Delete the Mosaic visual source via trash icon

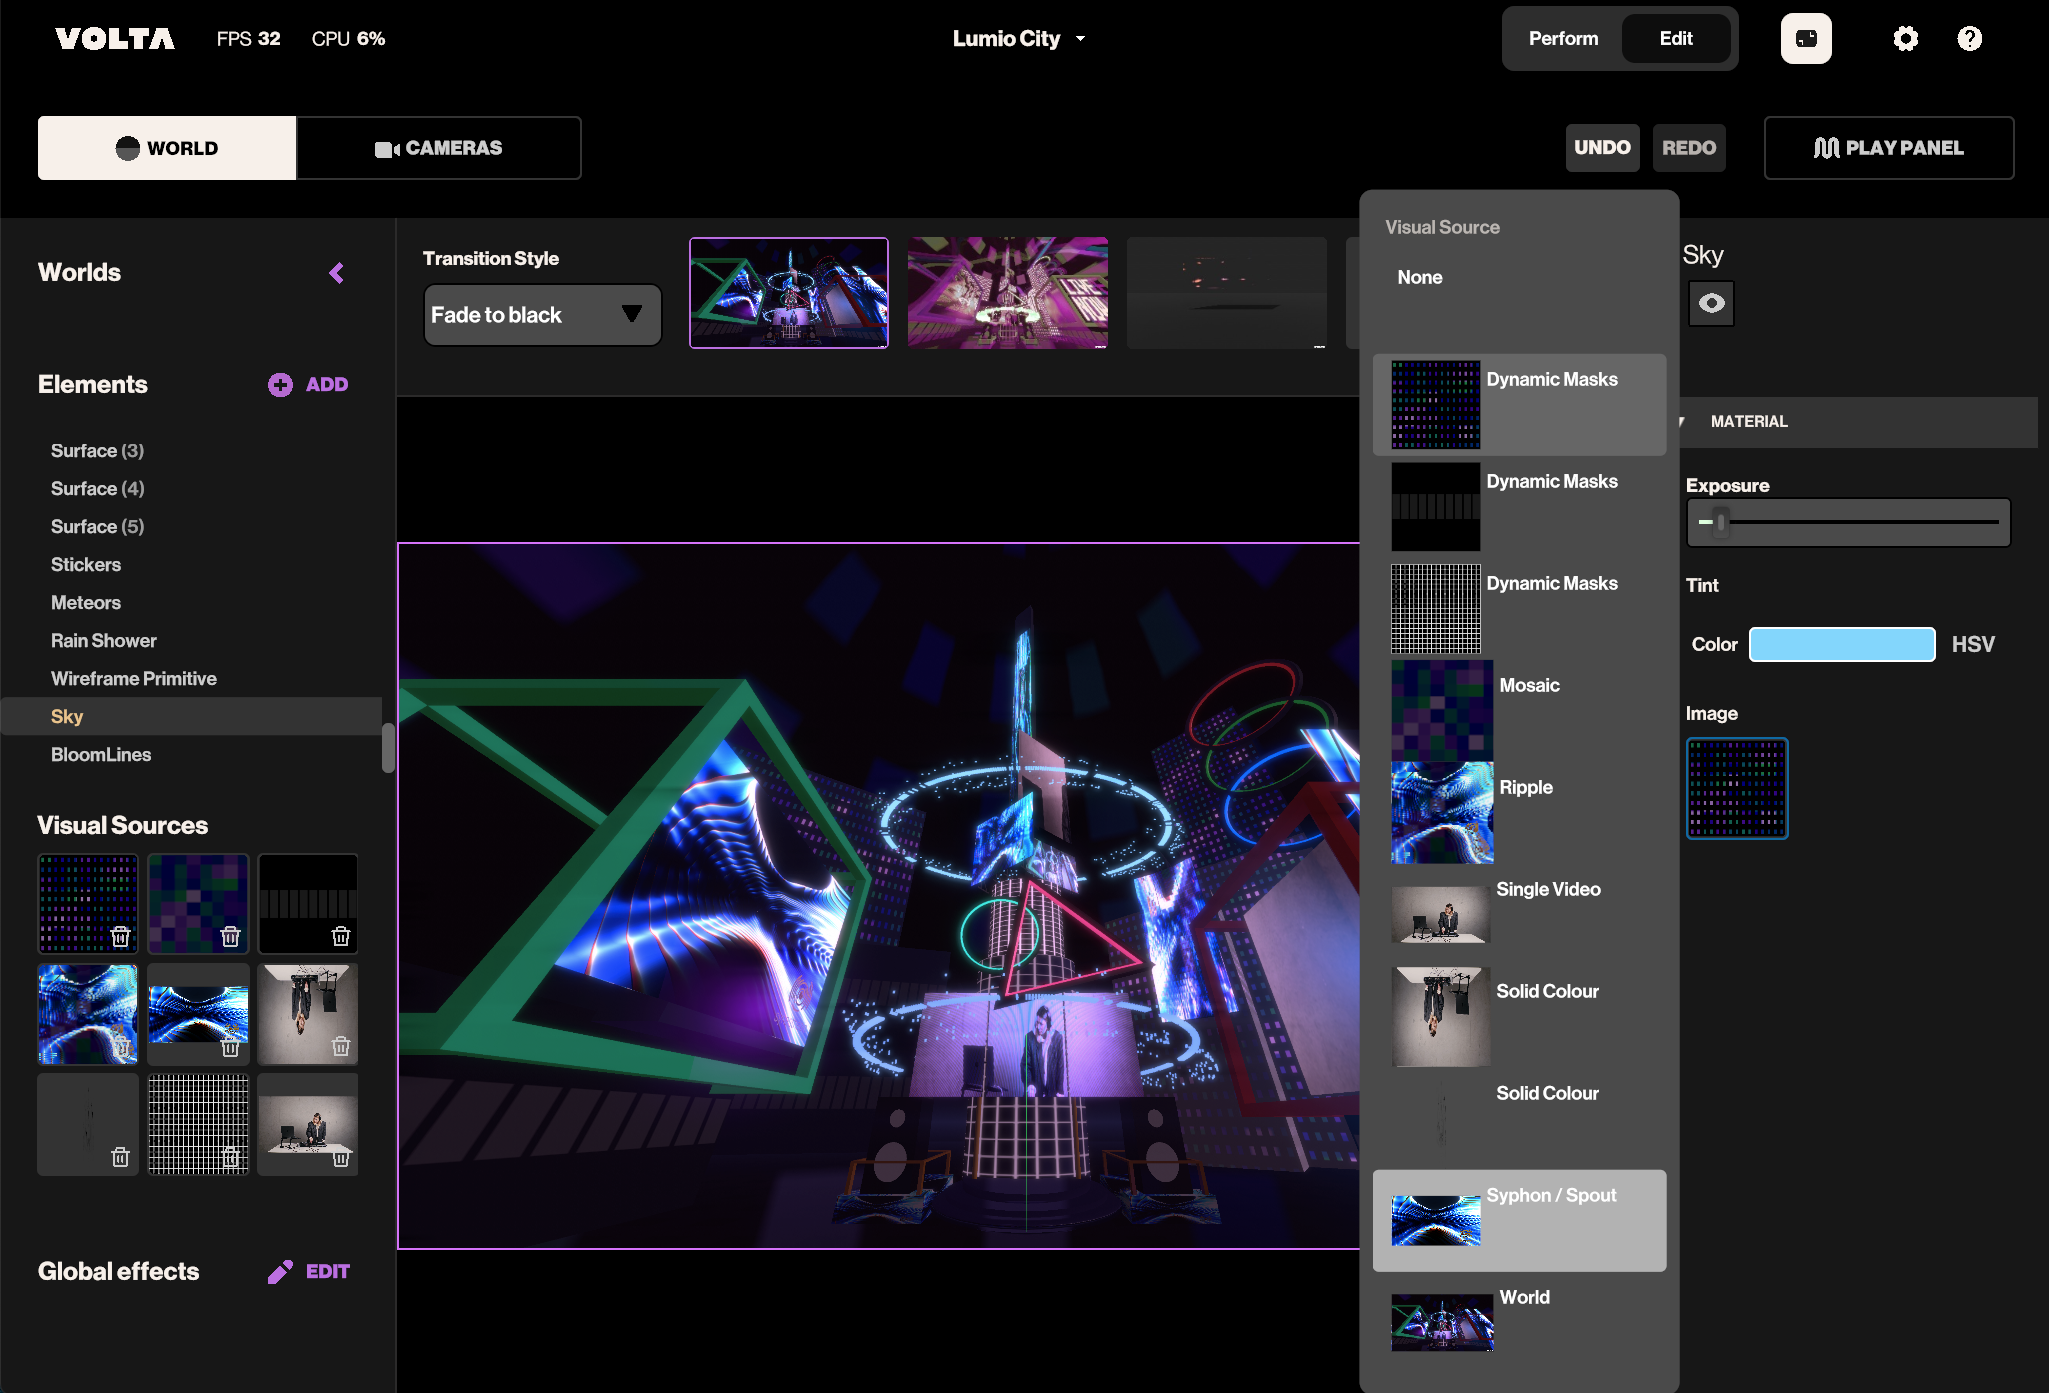[231, 937]
